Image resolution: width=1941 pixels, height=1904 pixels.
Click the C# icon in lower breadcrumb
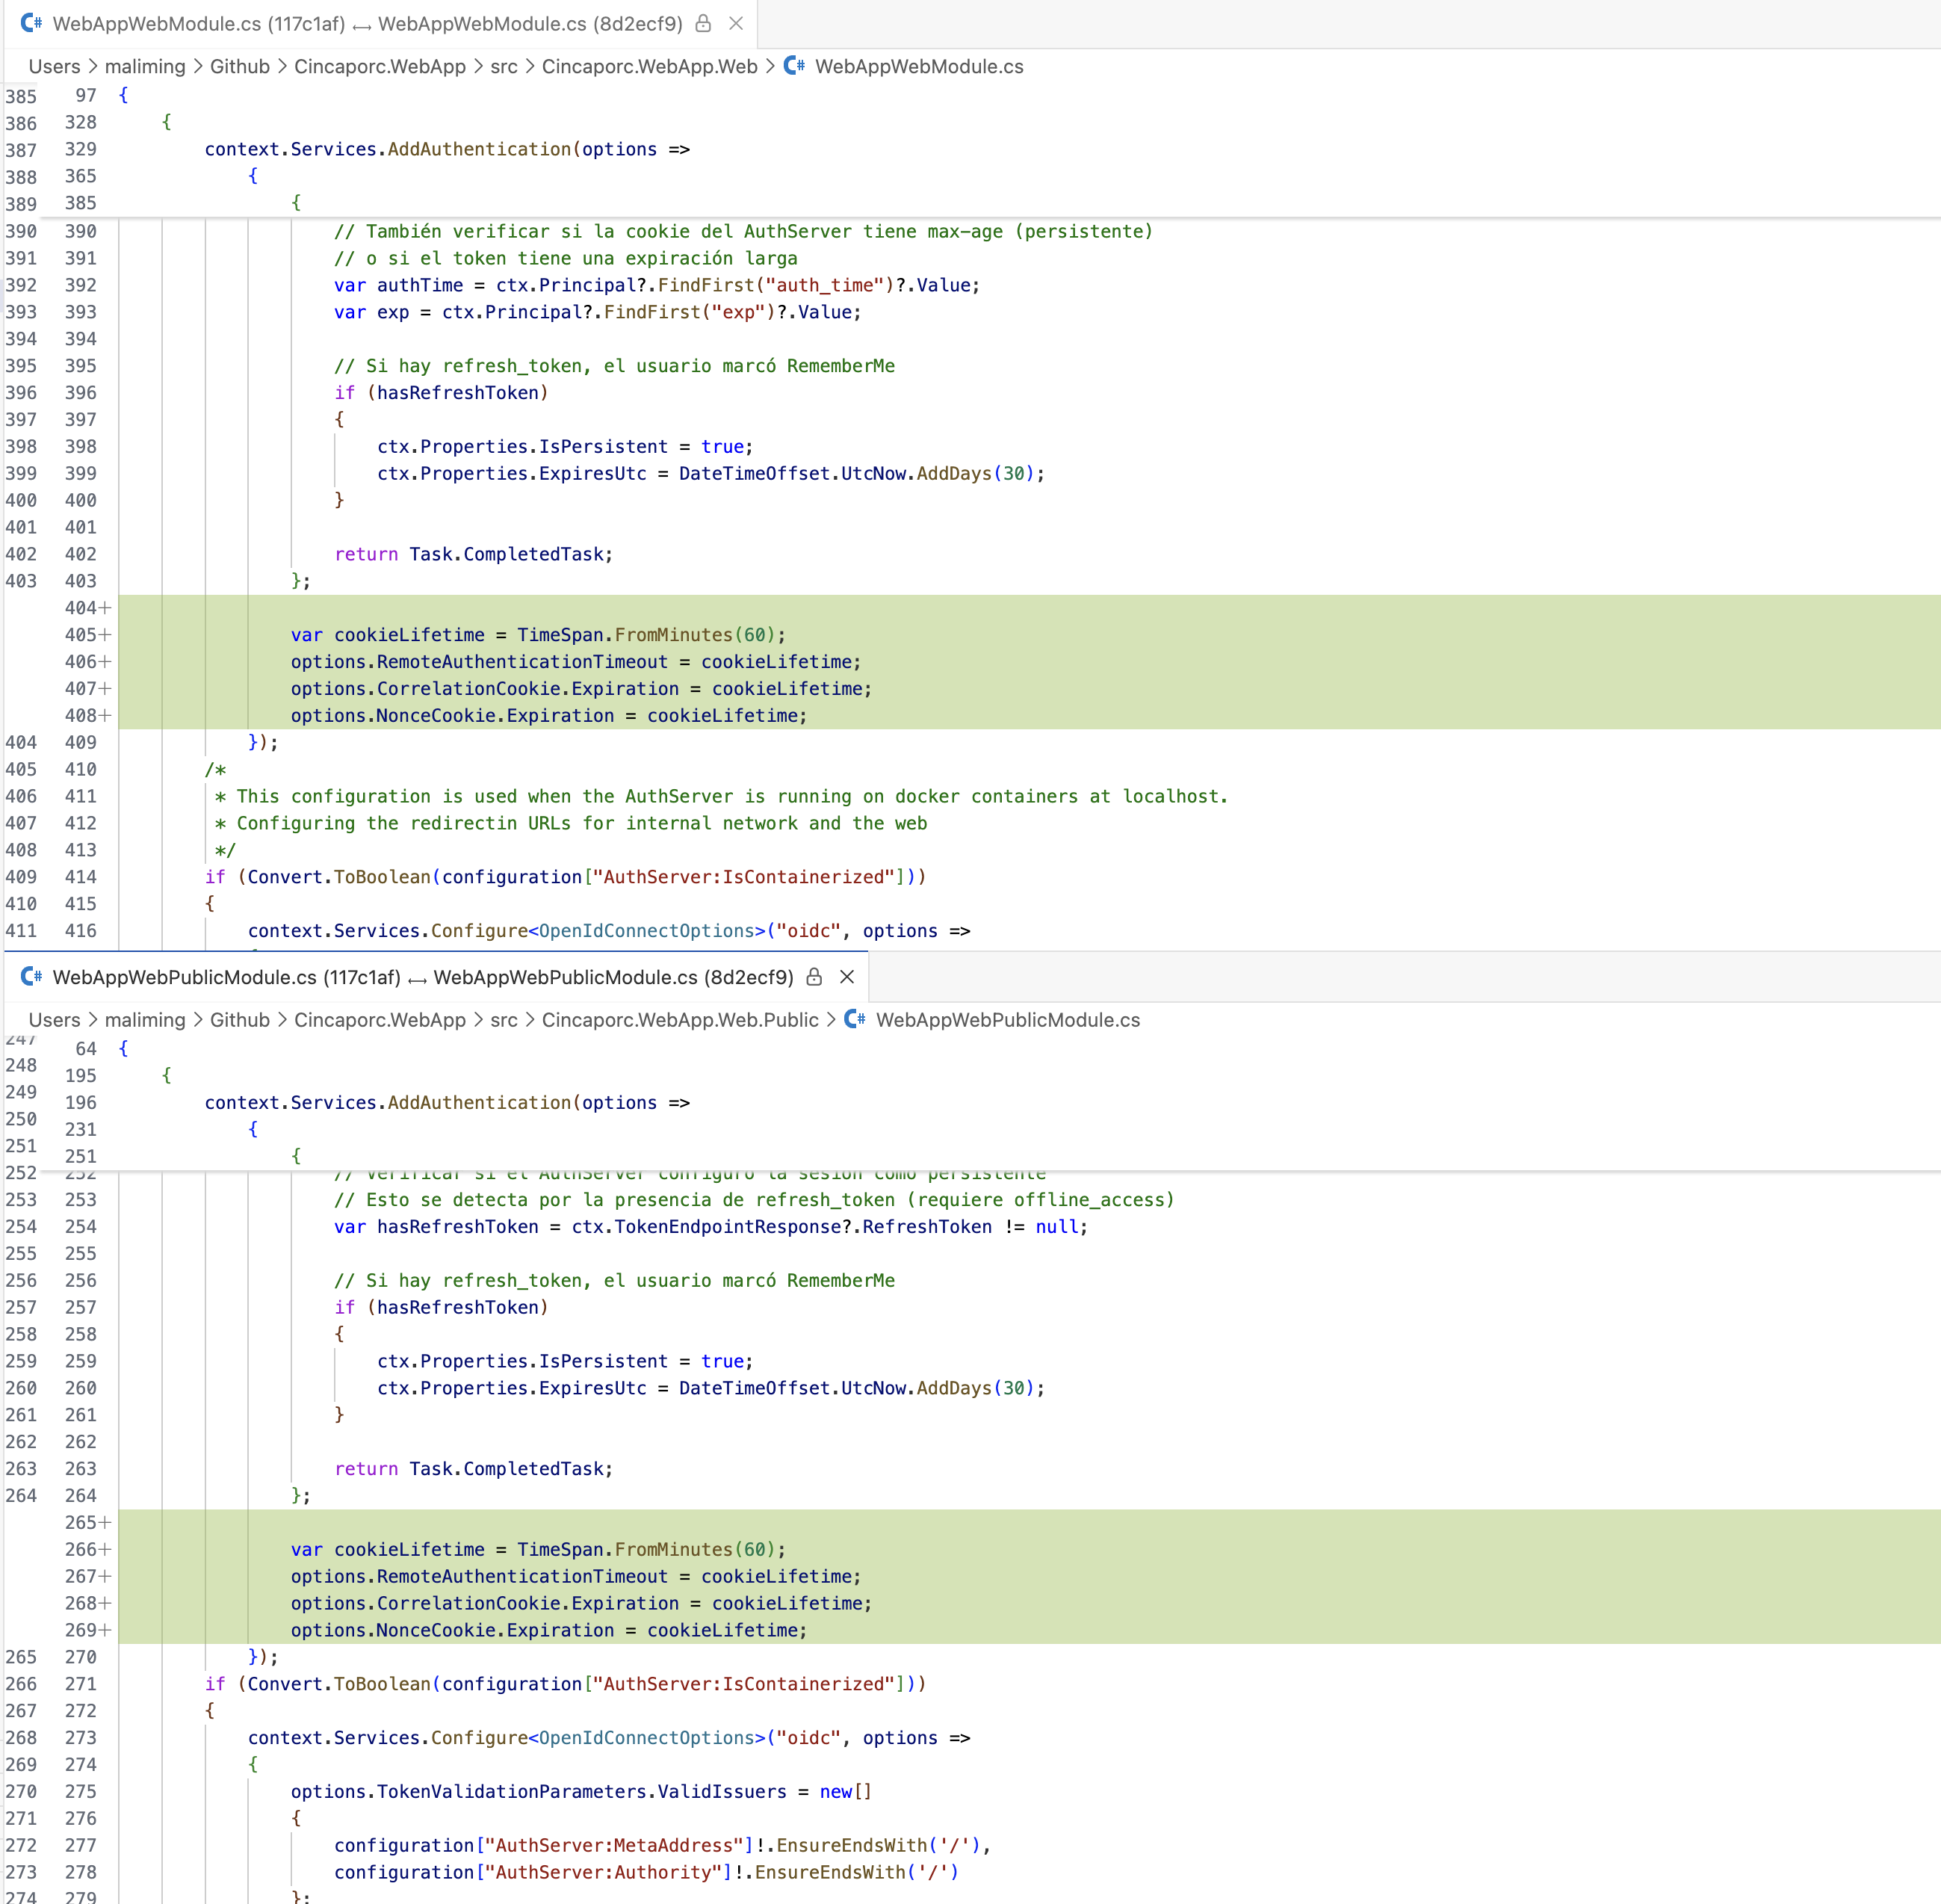pyautogui.click(x=855, y=1020)
